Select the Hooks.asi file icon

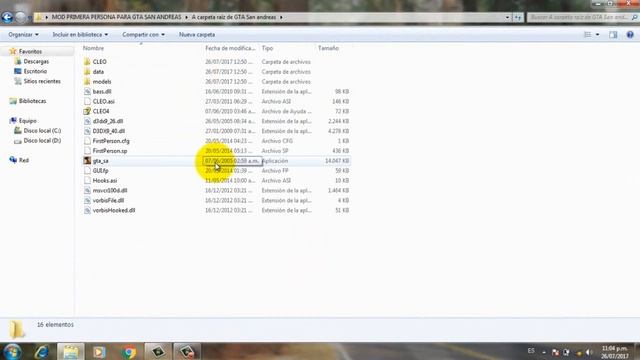tap(87, 180)
